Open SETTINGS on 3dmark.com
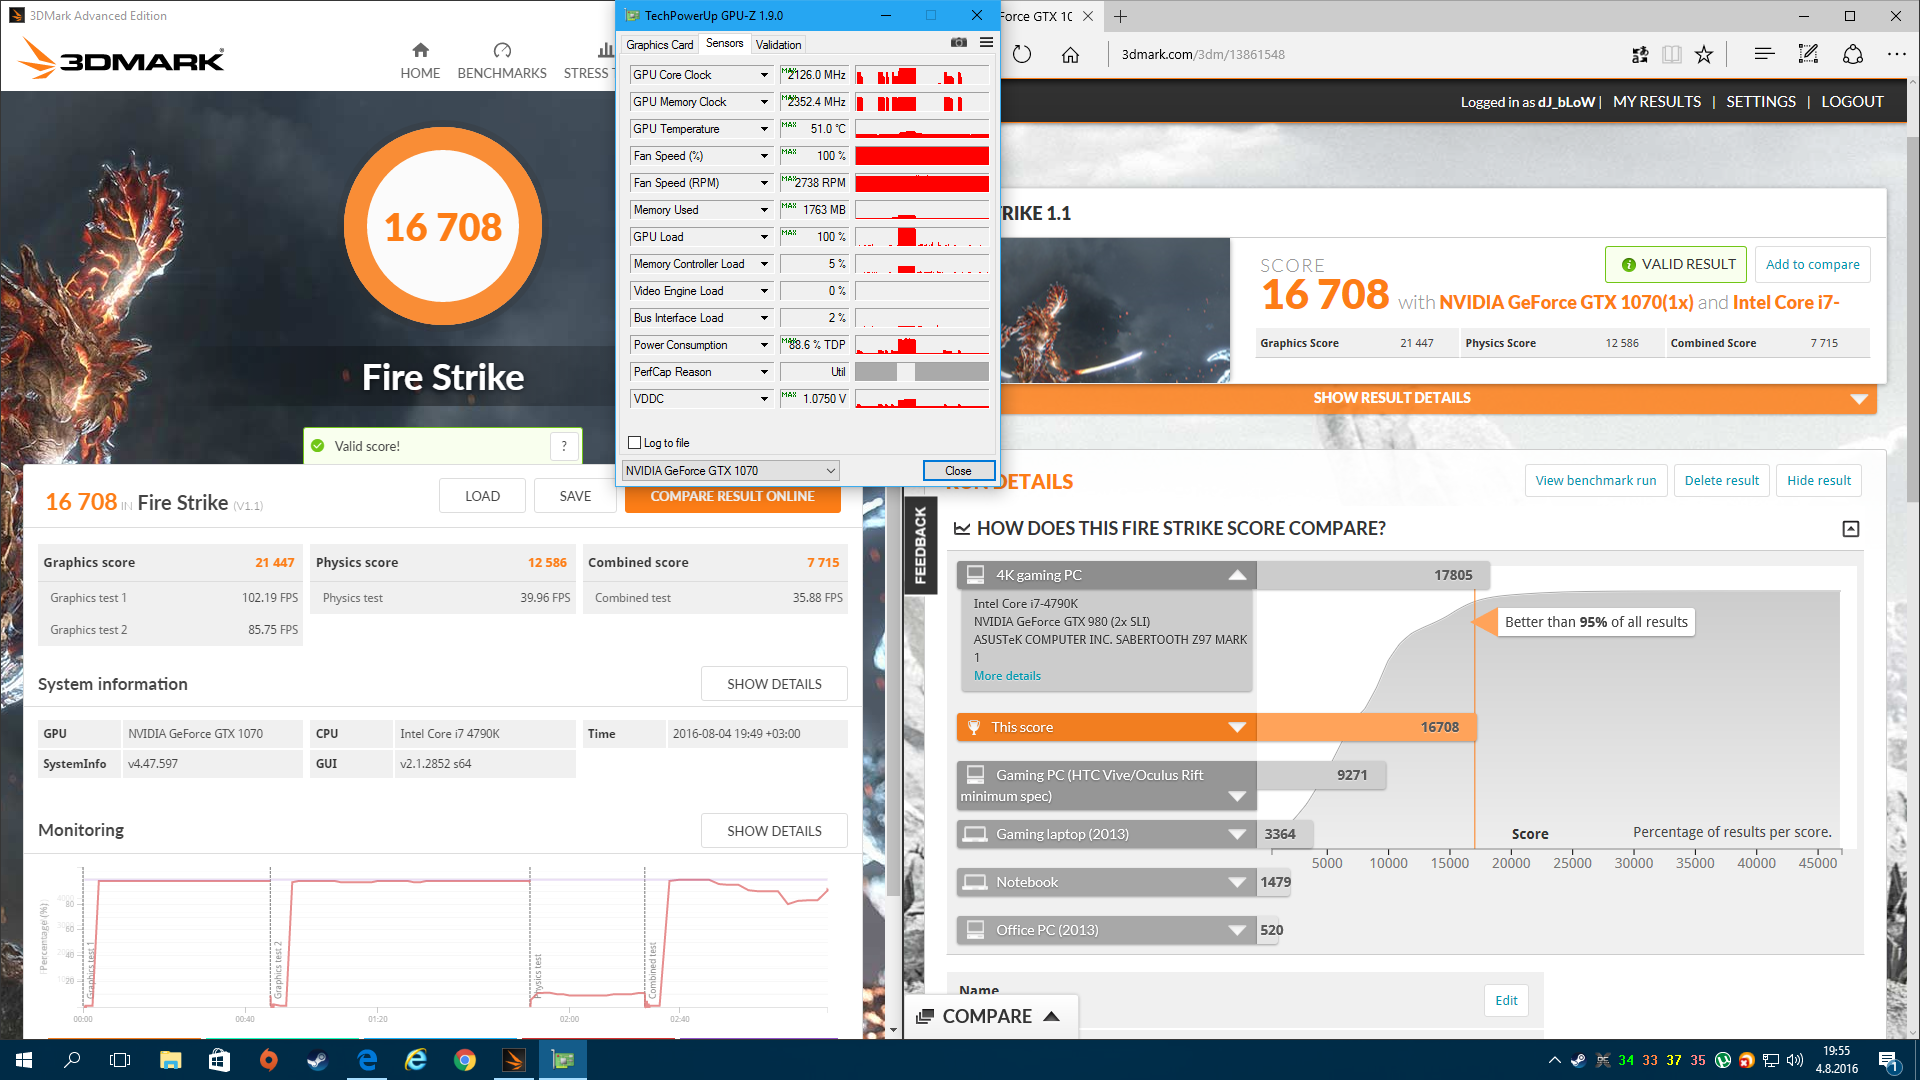This screenshot has height=1080, width=1920. click(x=1760, y=102)
